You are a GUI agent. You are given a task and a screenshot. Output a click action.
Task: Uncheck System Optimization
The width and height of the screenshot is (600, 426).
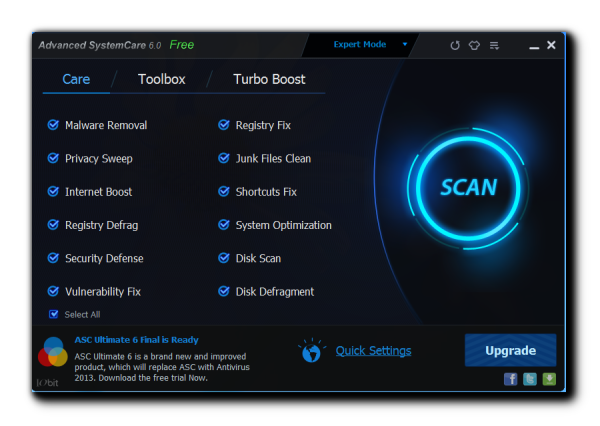click(x=224, y=225)
